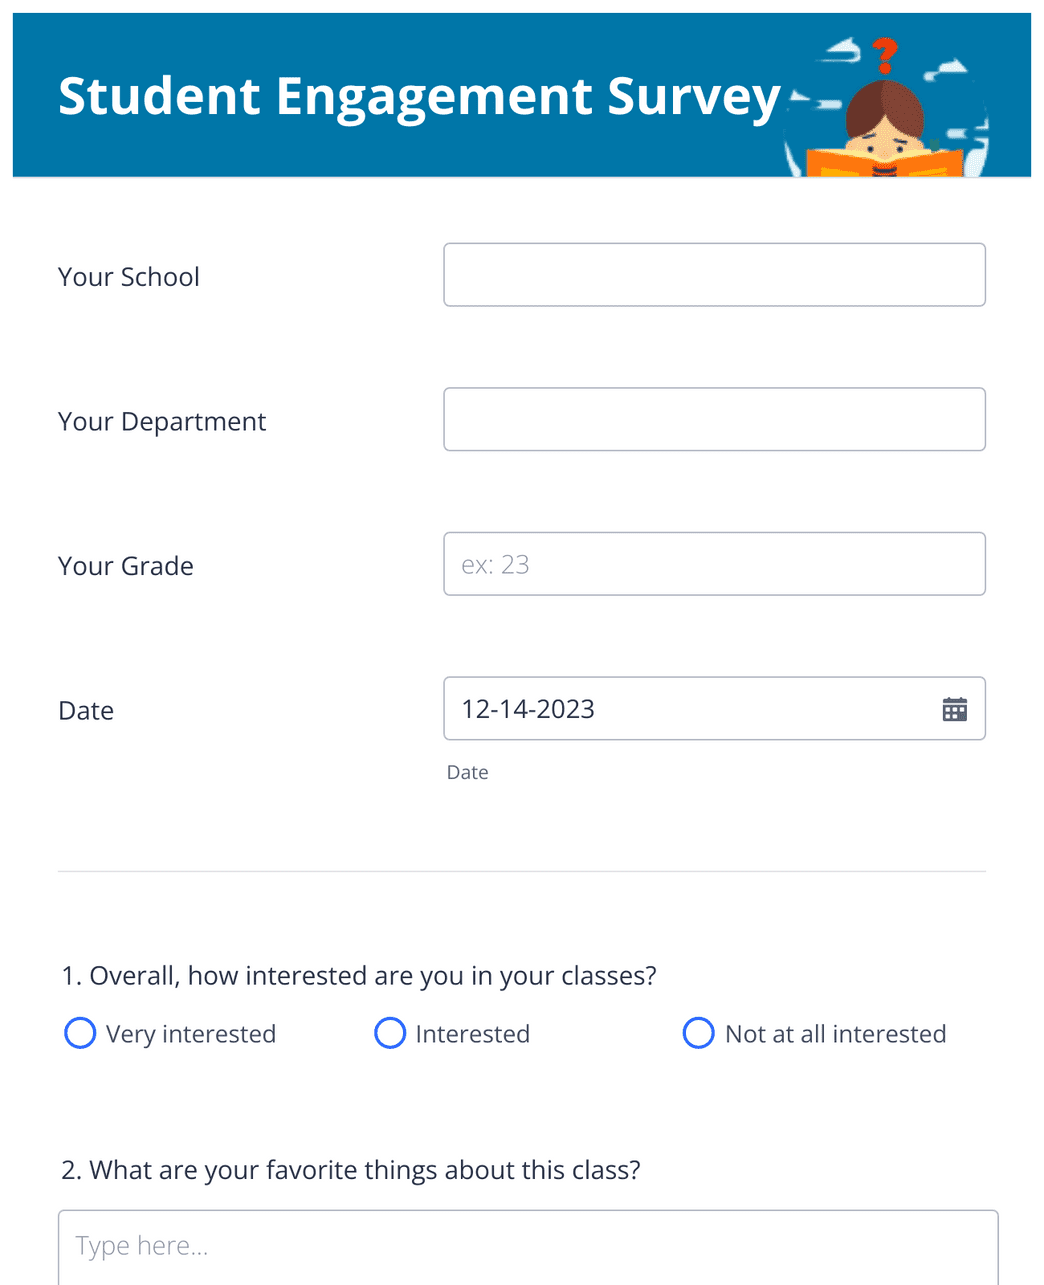Viewport: 1044px width, 1285px height.
Task: Click the 'Your School' label
Action: 128,276
